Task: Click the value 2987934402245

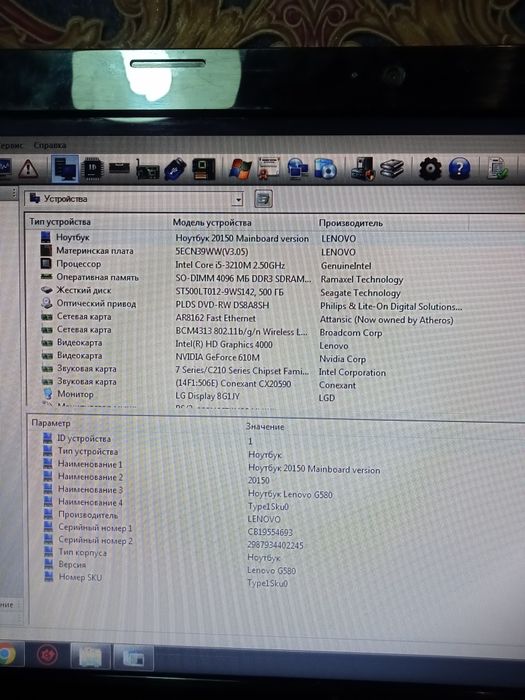Action: (275, 545)
